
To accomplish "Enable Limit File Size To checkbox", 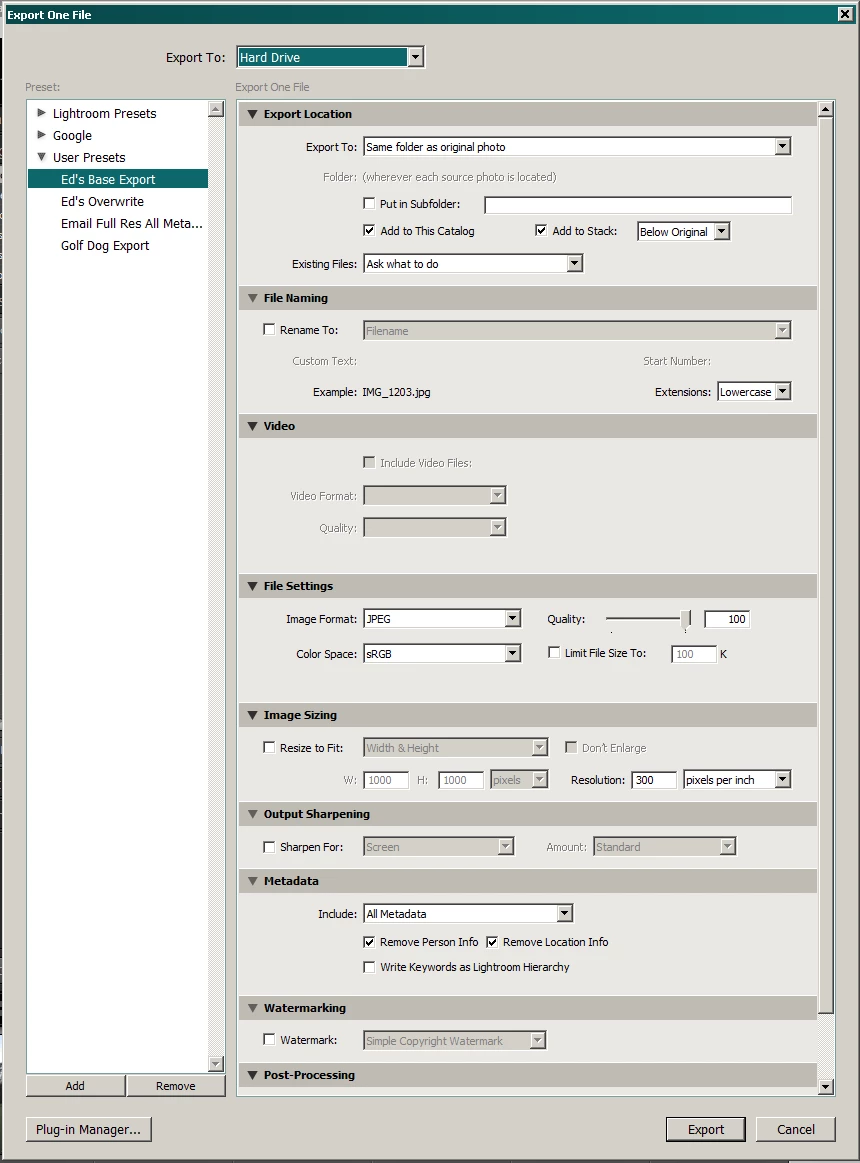I will coord(554,653).
